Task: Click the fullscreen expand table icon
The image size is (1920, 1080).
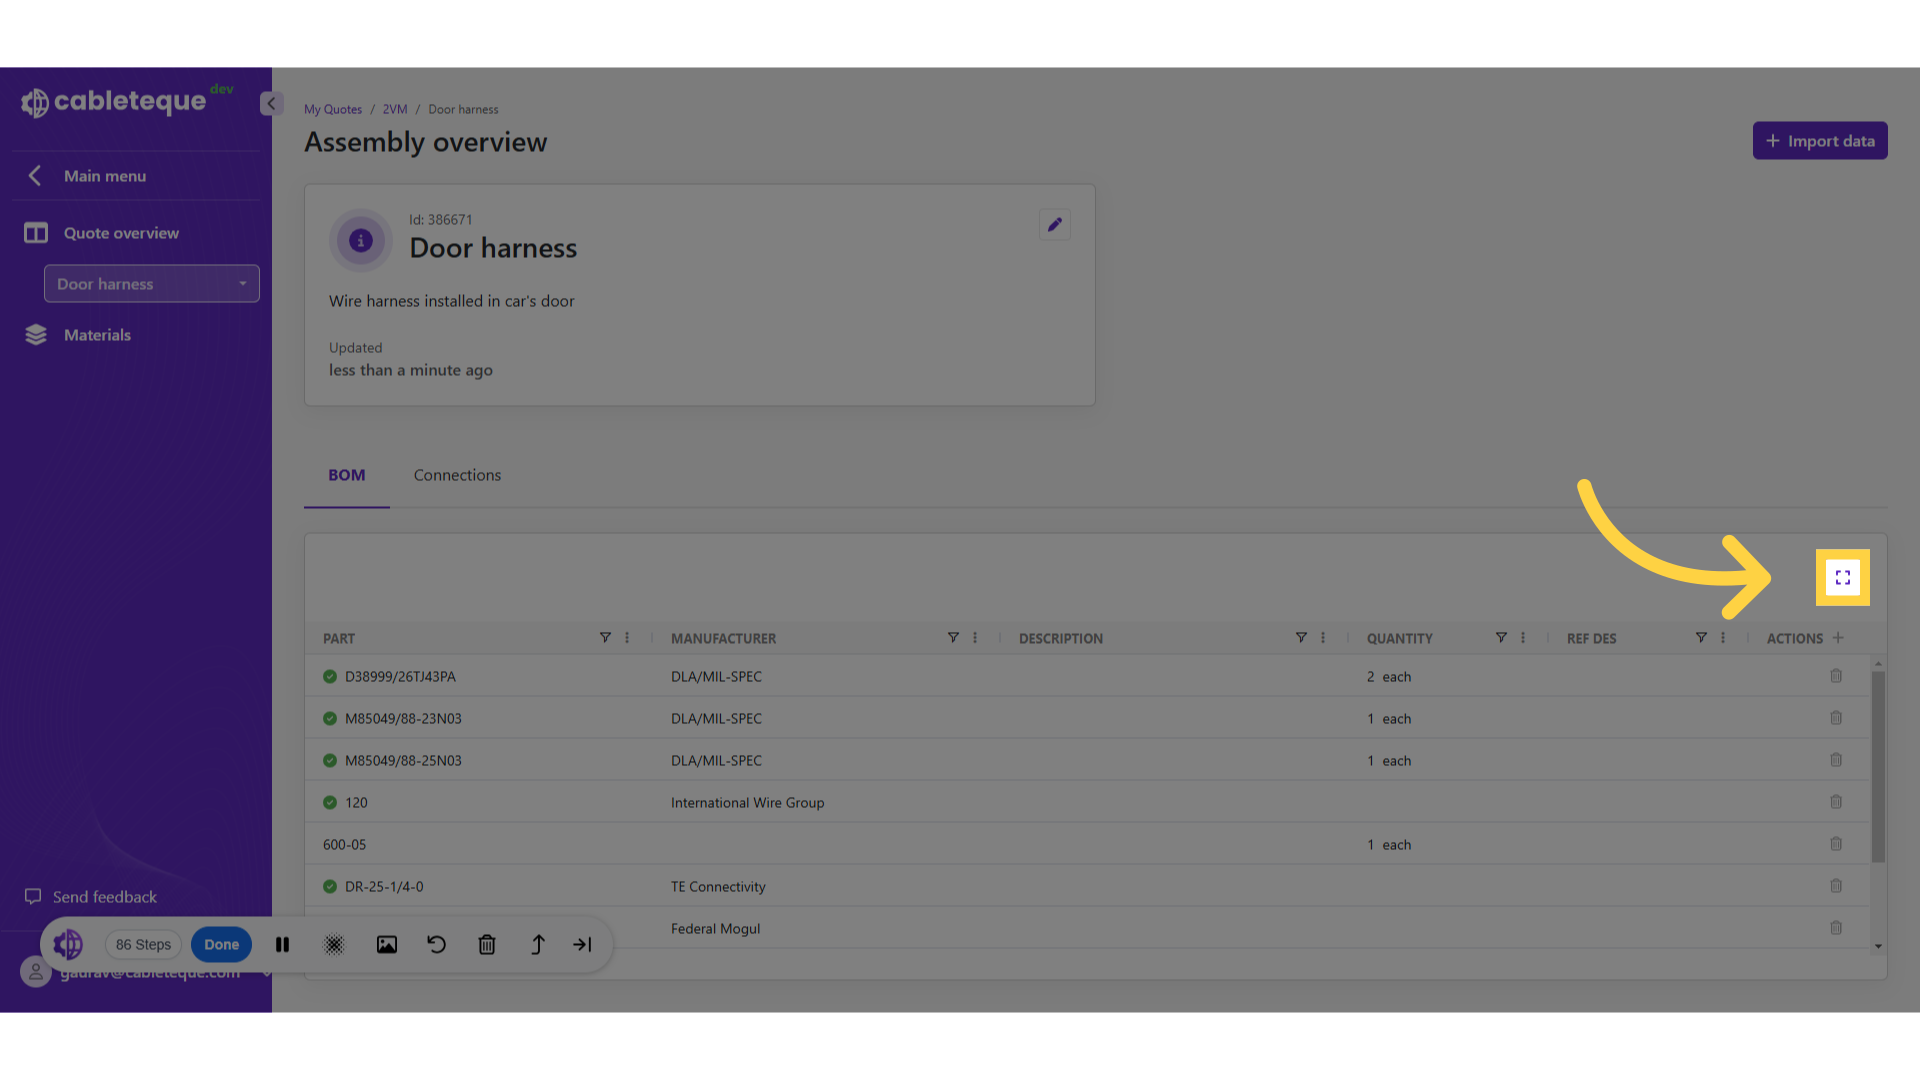Action: click(x=1842, y=578)
